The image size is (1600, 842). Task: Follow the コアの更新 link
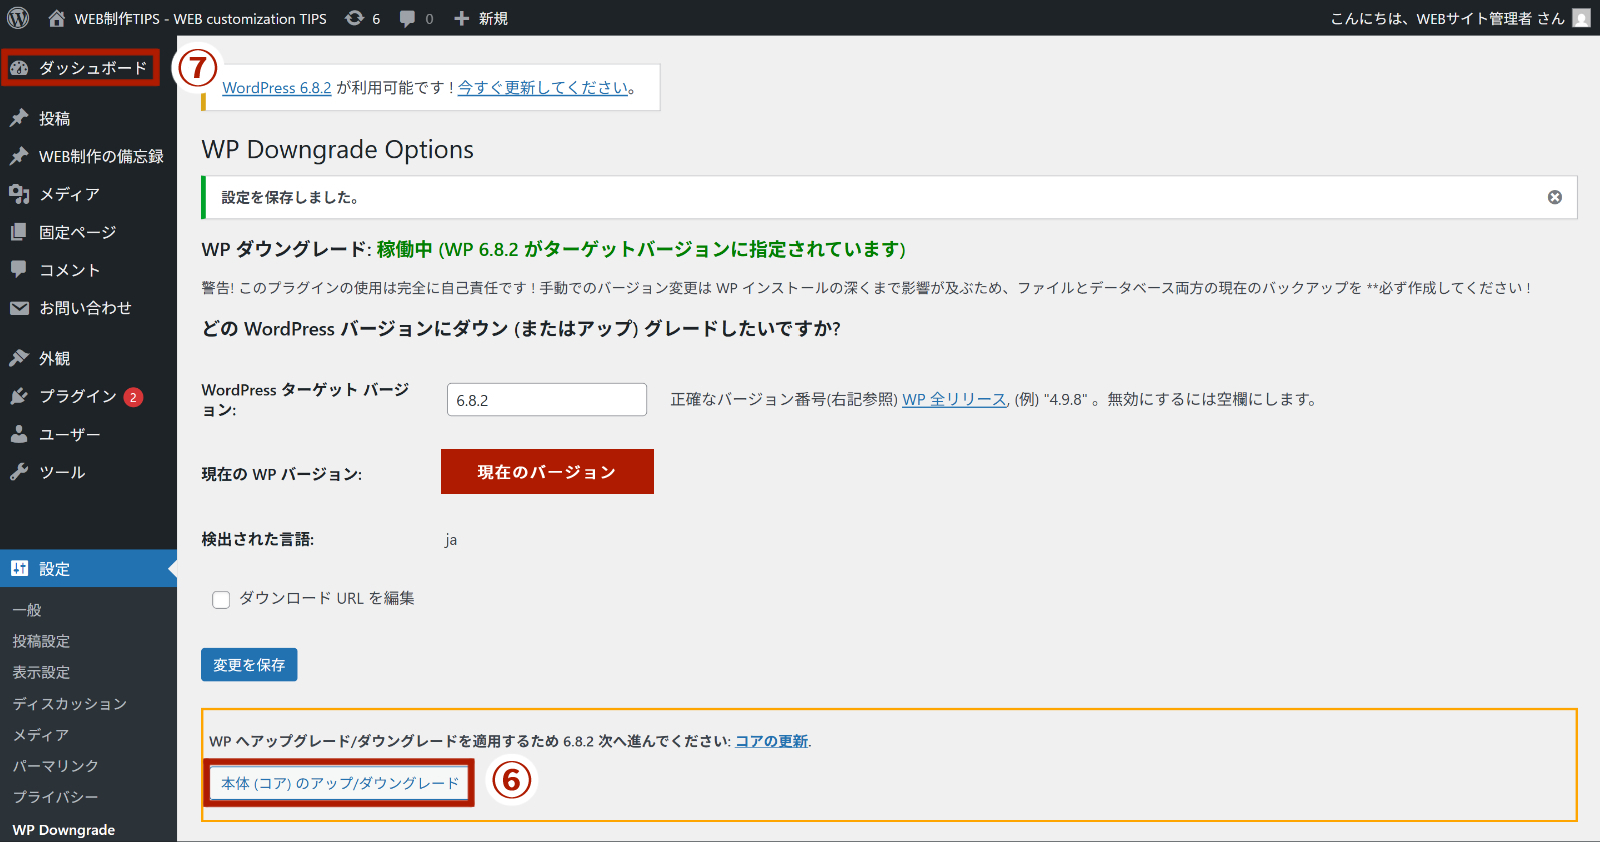771,741
